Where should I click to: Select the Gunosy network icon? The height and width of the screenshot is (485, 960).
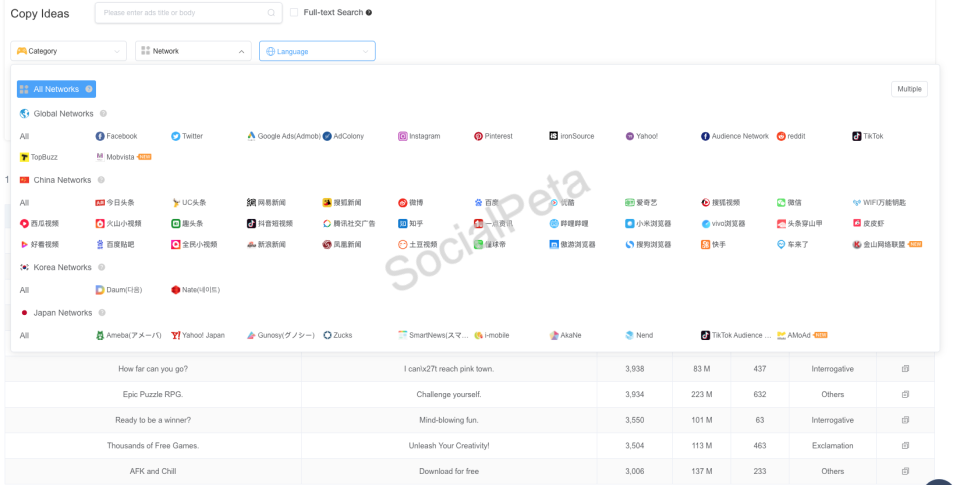(x=251, y=335)
